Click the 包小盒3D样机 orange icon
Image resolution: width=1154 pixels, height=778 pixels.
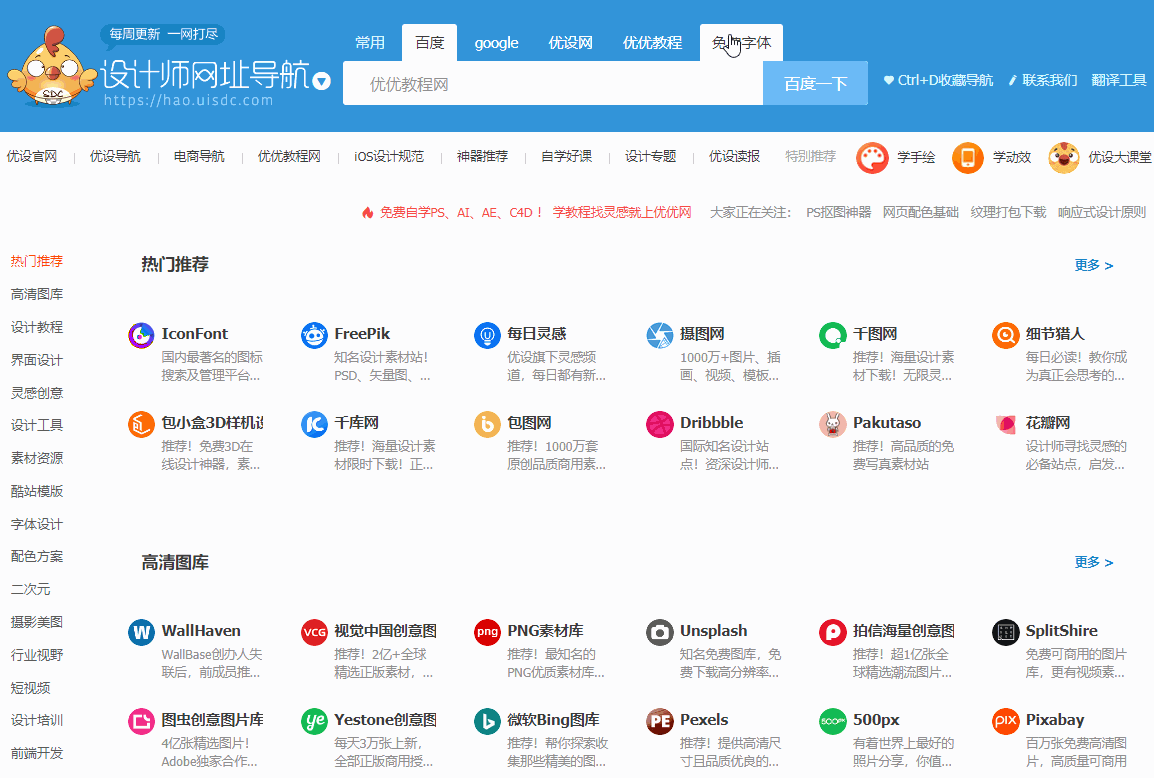click(141, 424)
